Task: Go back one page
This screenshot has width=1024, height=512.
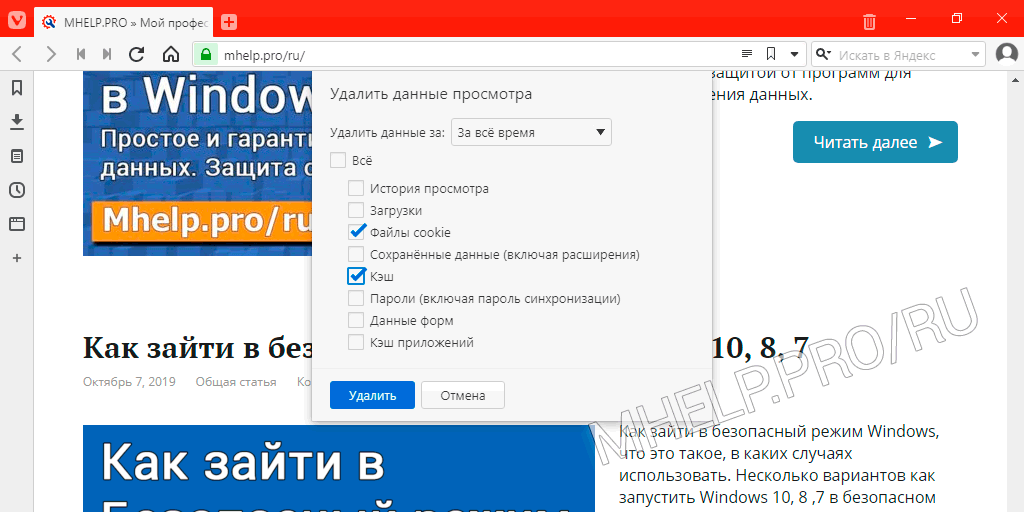Action: click(x=18, y=54)
